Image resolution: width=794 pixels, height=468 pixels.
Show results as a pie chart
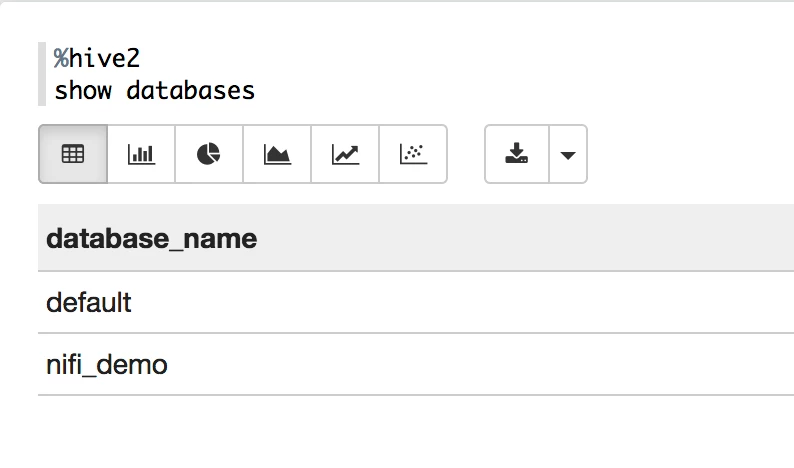point(209,154)
